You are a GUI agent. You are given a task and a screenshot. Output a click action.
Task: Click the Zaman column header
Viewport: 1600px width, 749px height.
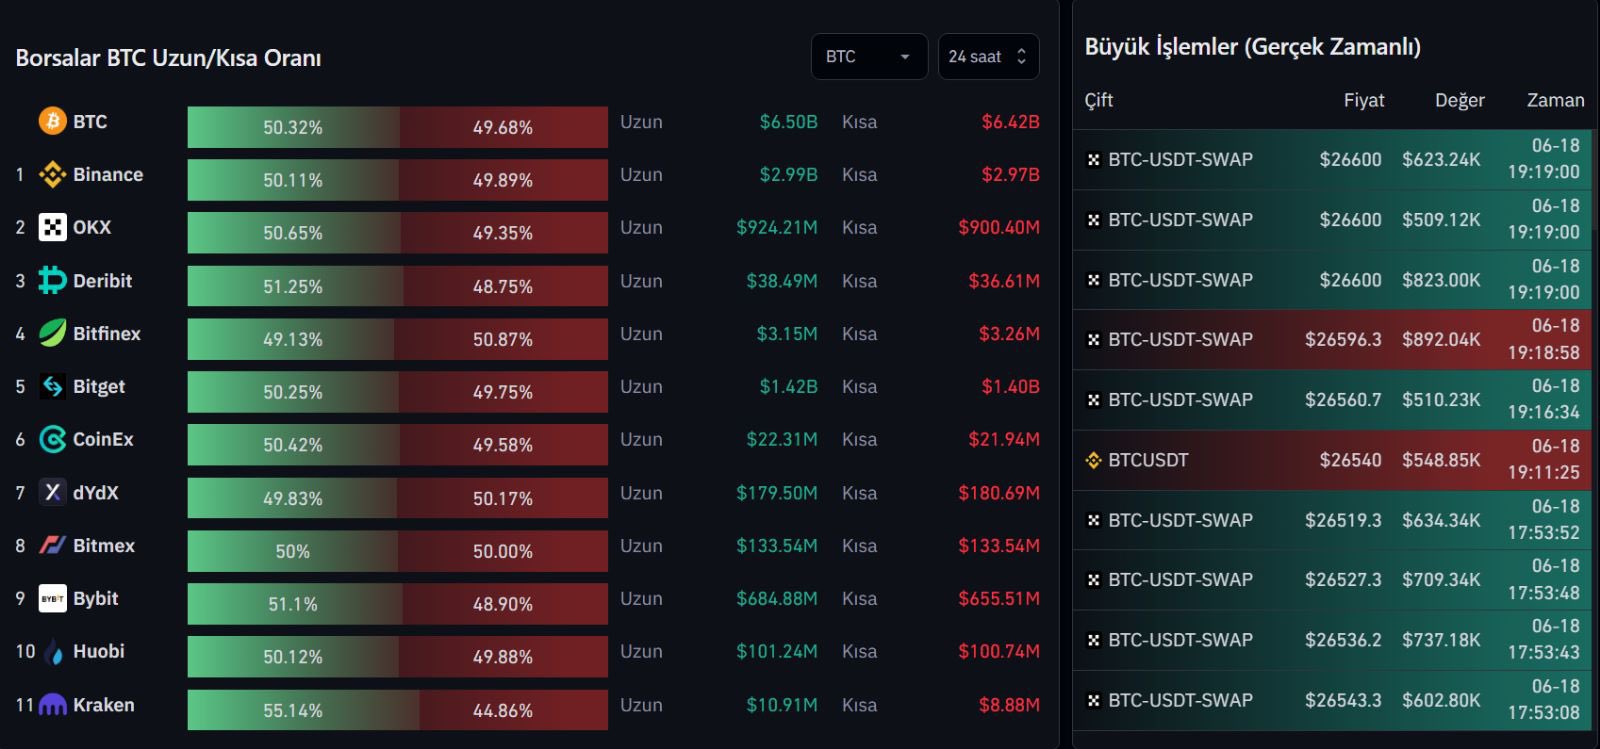coord(1555,100)
